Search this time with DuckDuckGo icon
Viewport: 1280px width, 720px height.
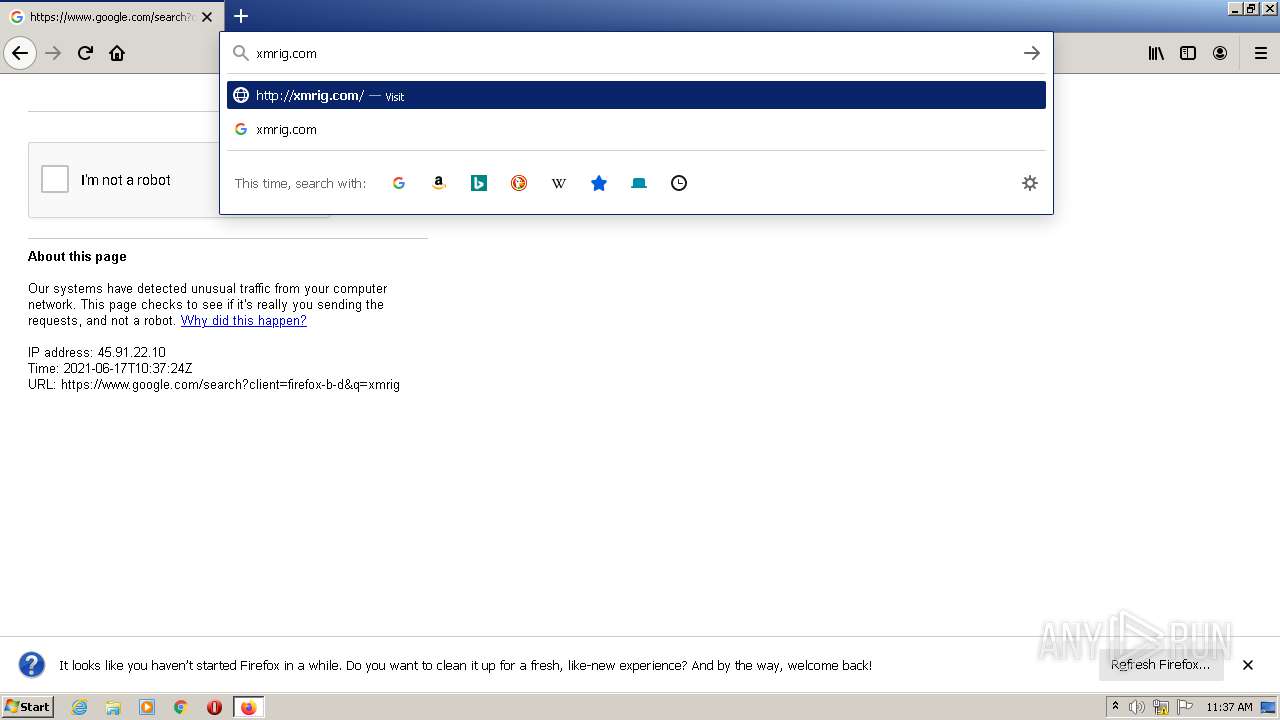[519, 183]
